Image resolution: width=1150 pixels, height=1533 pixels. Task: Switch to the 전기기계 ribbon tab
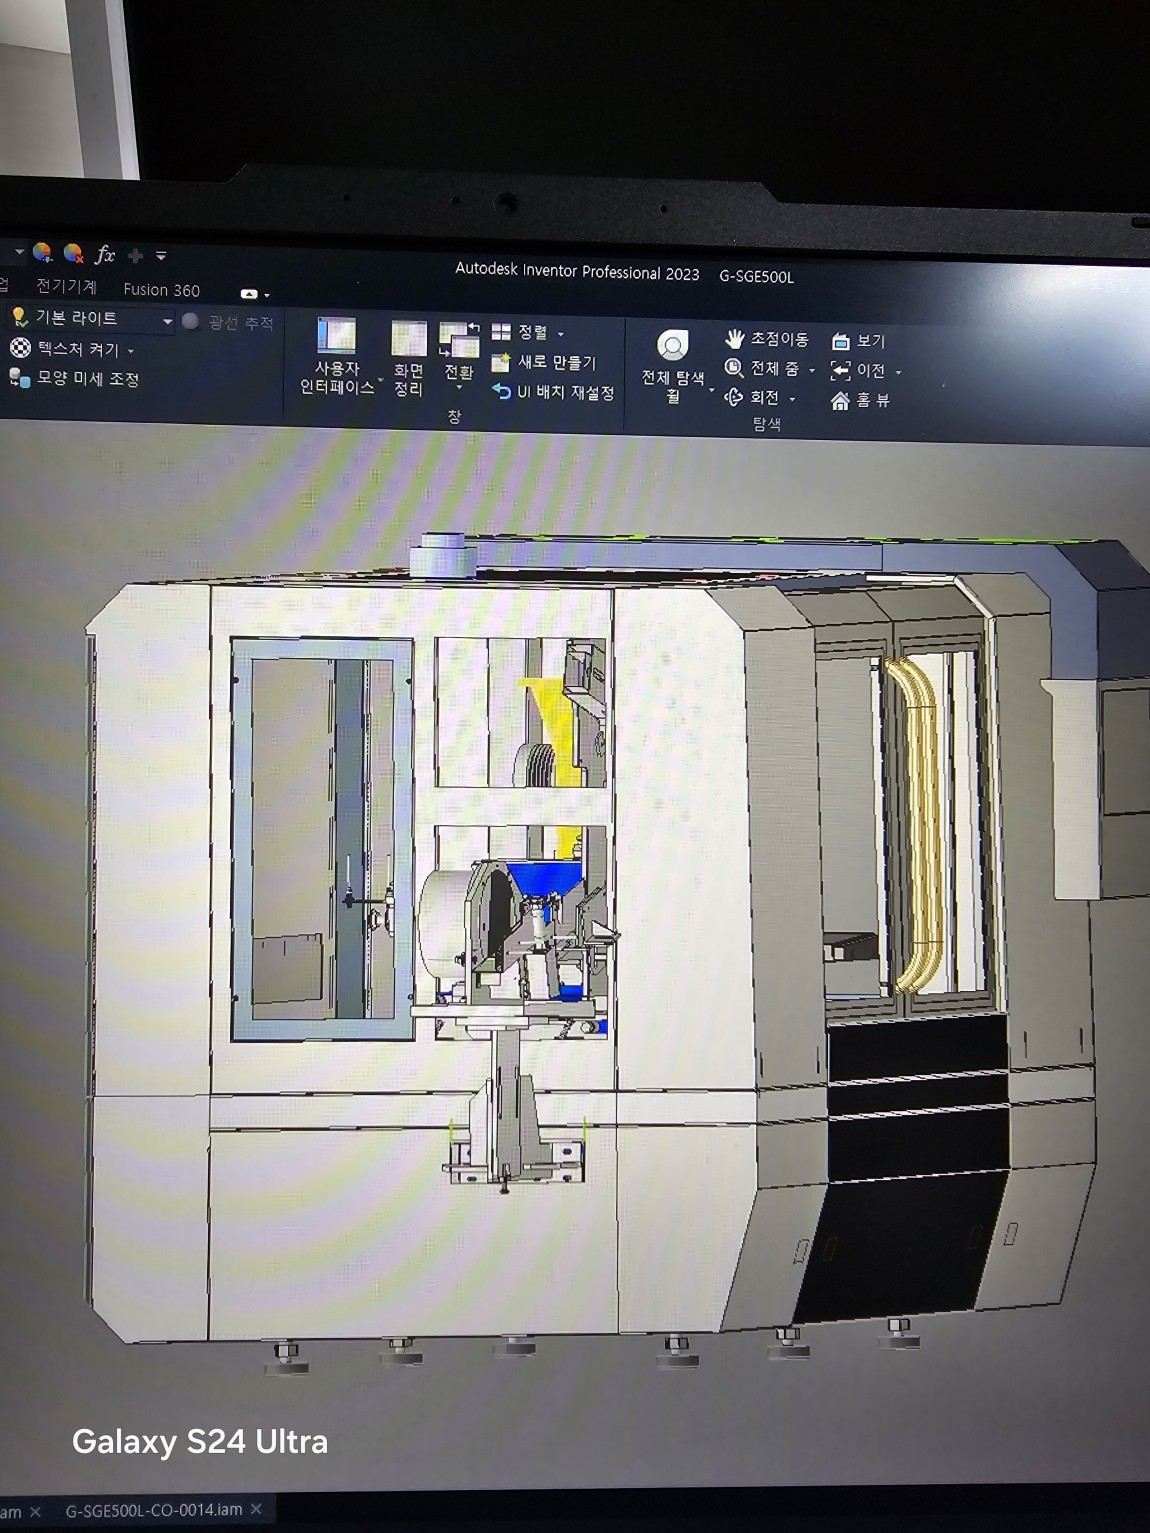[66, 287]
